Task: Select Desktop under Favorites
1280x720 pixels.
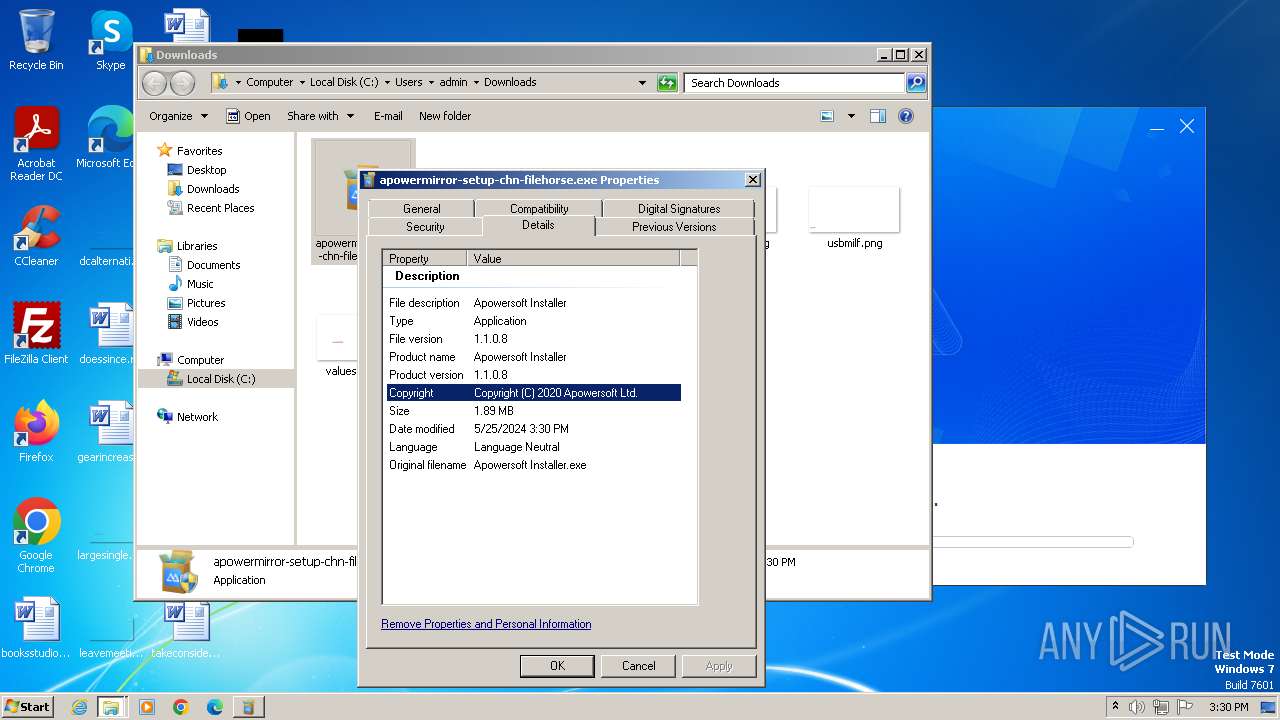Action: (x=206, y=170)
